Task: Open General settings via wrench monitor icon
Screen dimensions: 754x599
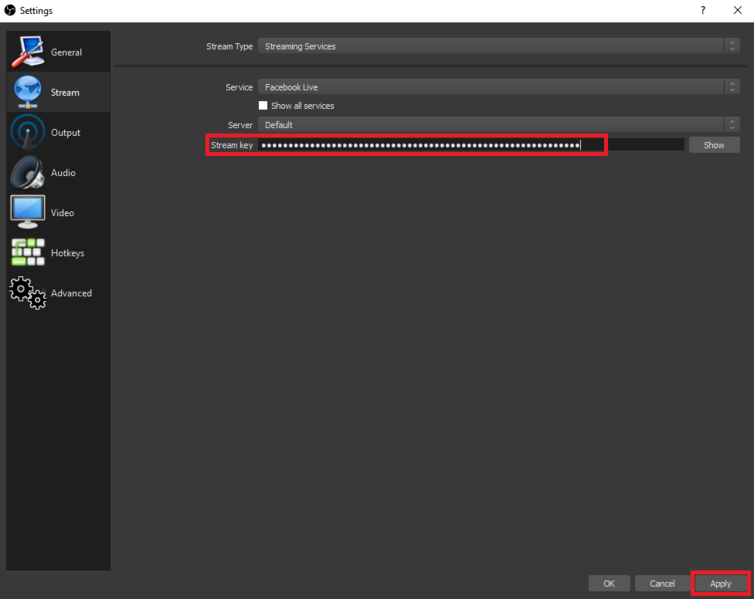Action: pos(28,51)
